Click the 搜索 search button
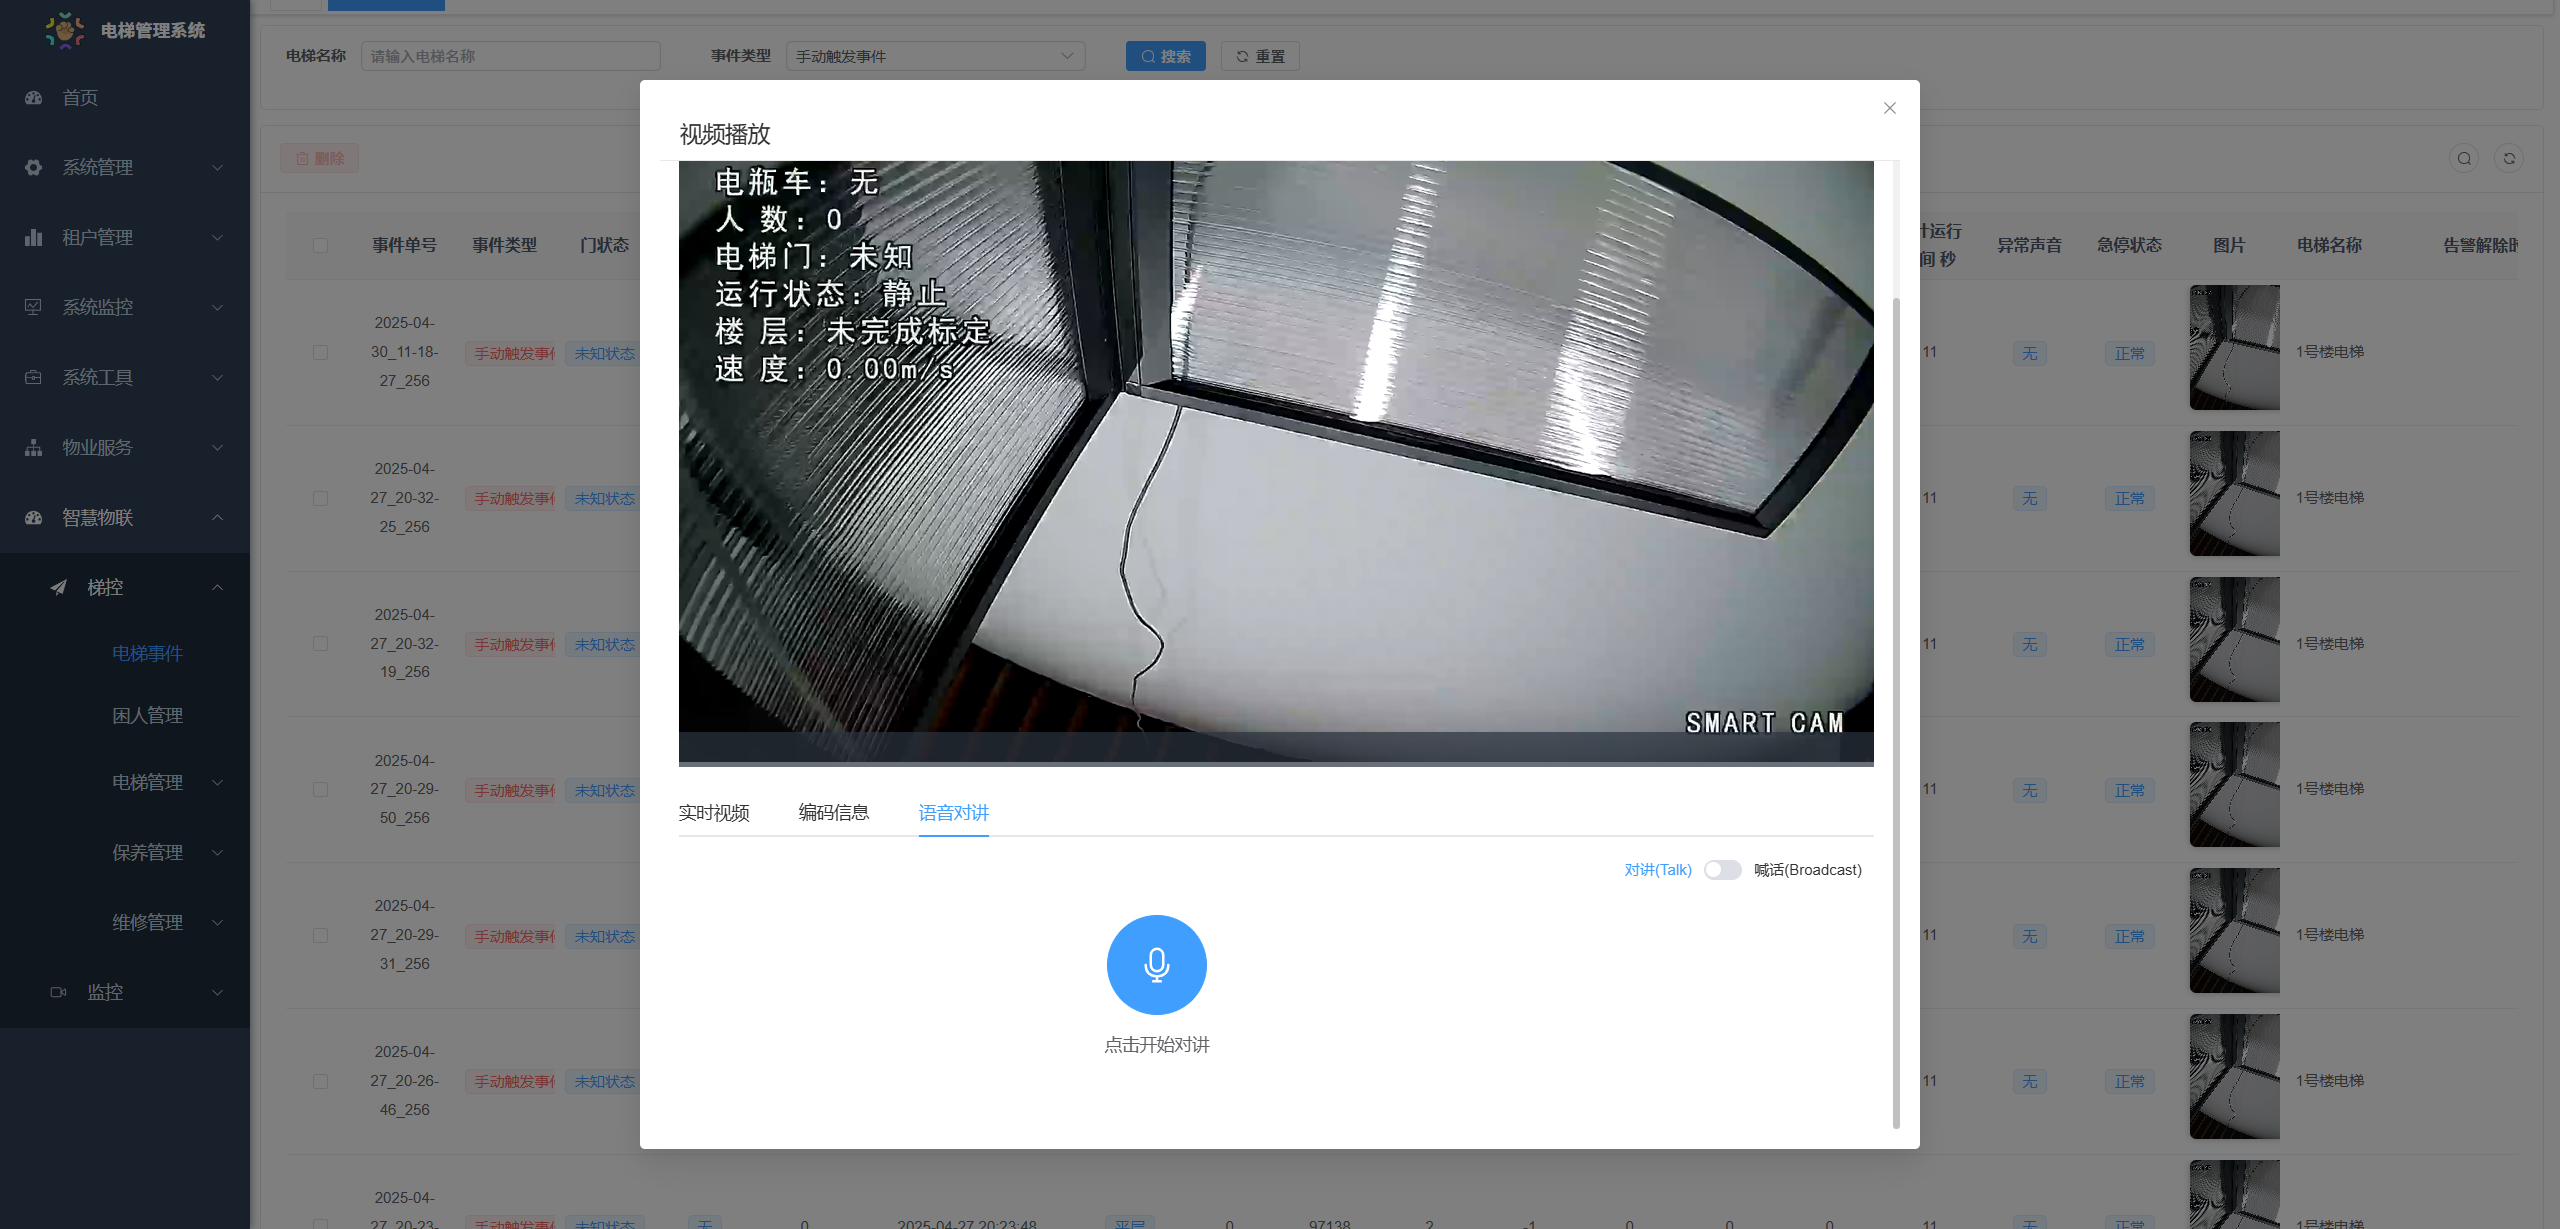2560x1229 pixels. point(1165,56)
